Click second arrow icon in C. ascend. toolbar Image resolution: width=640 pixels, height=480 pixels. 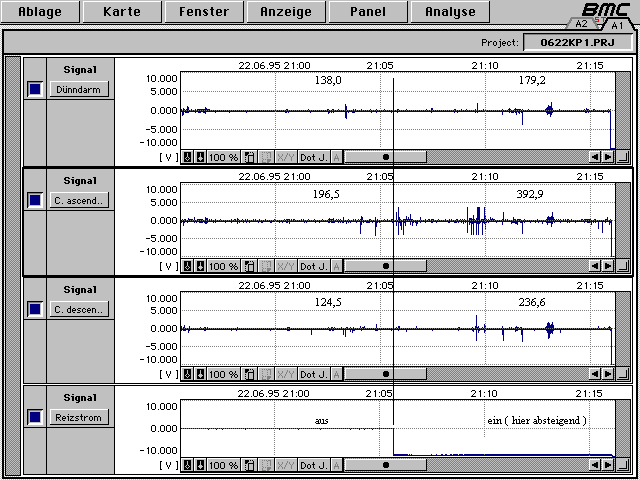[200, 267]
